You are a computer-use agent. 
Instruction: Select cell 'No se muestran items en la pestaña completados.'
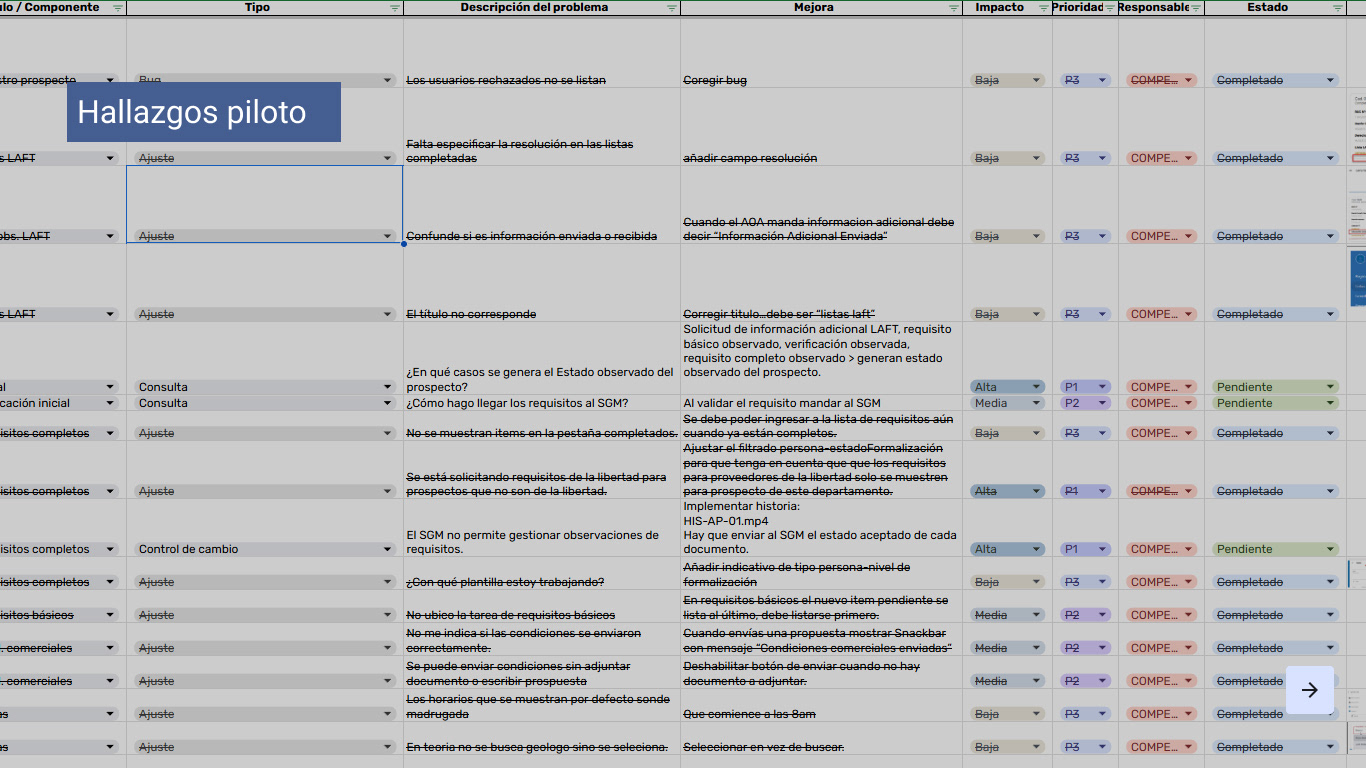coord(542,426)
